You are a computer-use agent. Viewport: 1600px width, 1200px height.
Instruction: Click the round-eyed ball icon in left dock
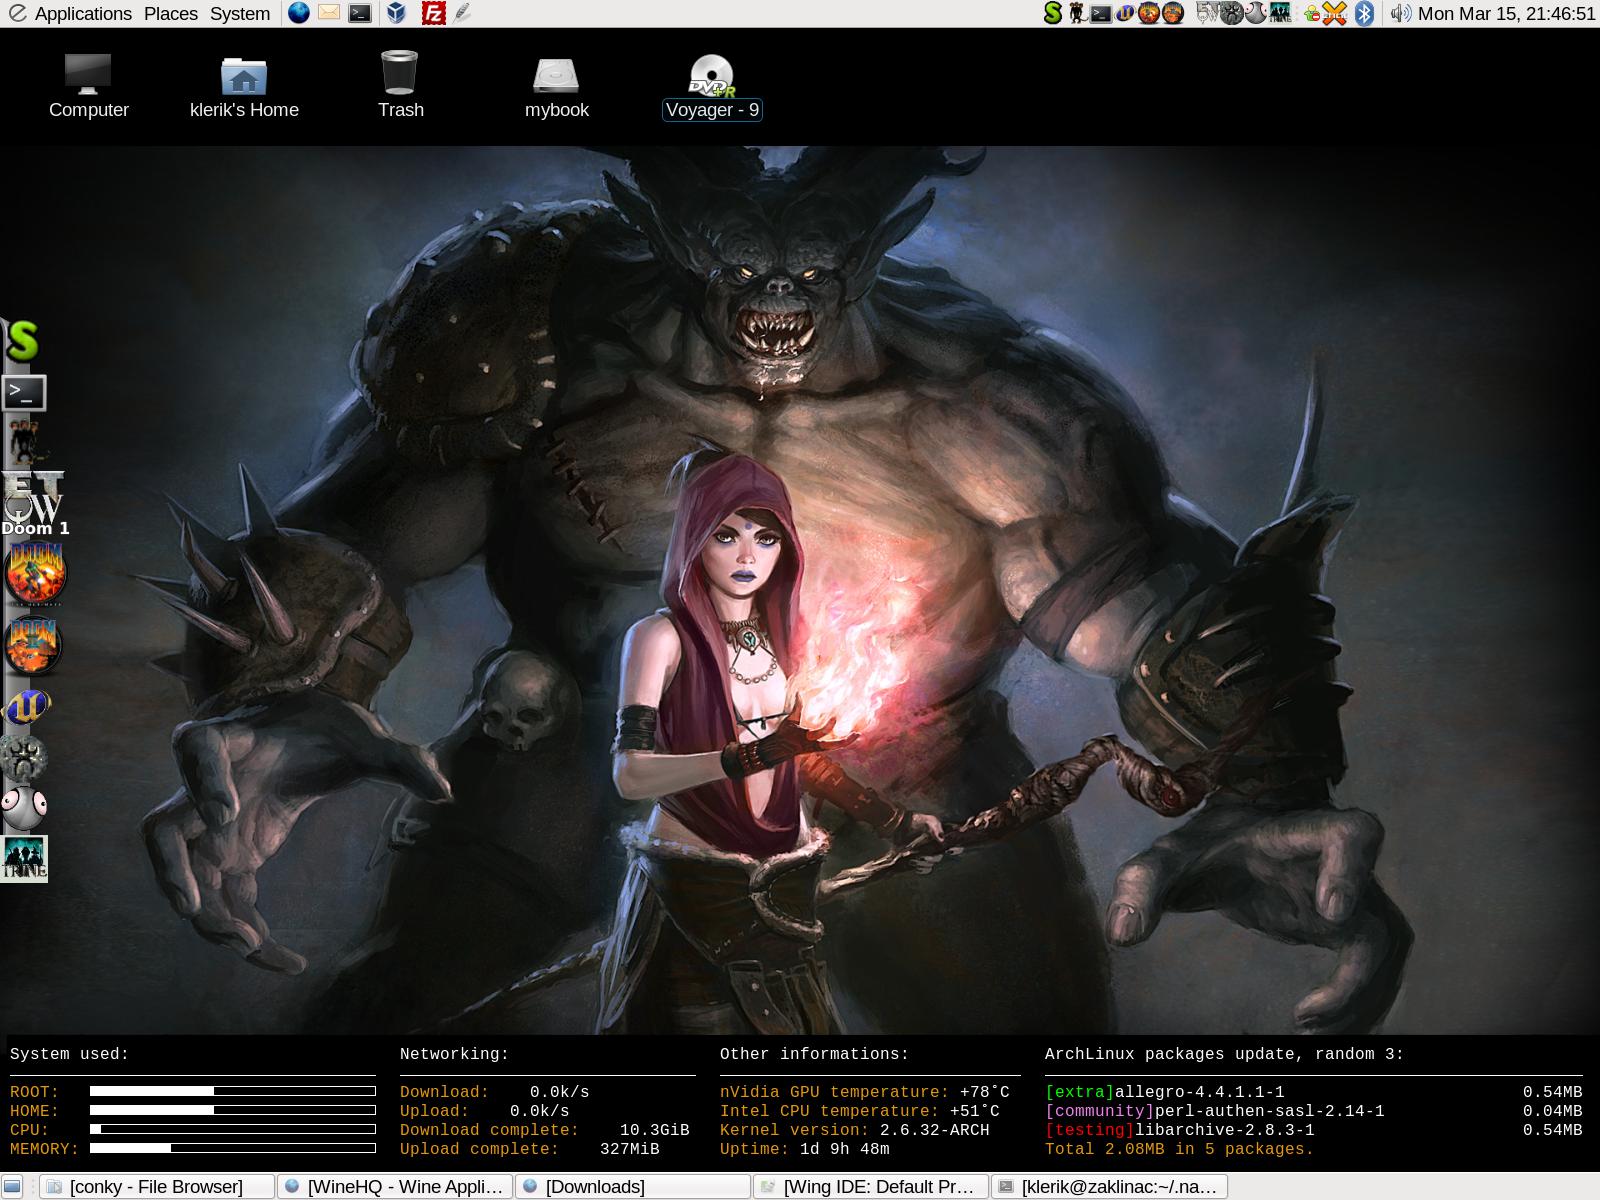(x=24, y=806)
